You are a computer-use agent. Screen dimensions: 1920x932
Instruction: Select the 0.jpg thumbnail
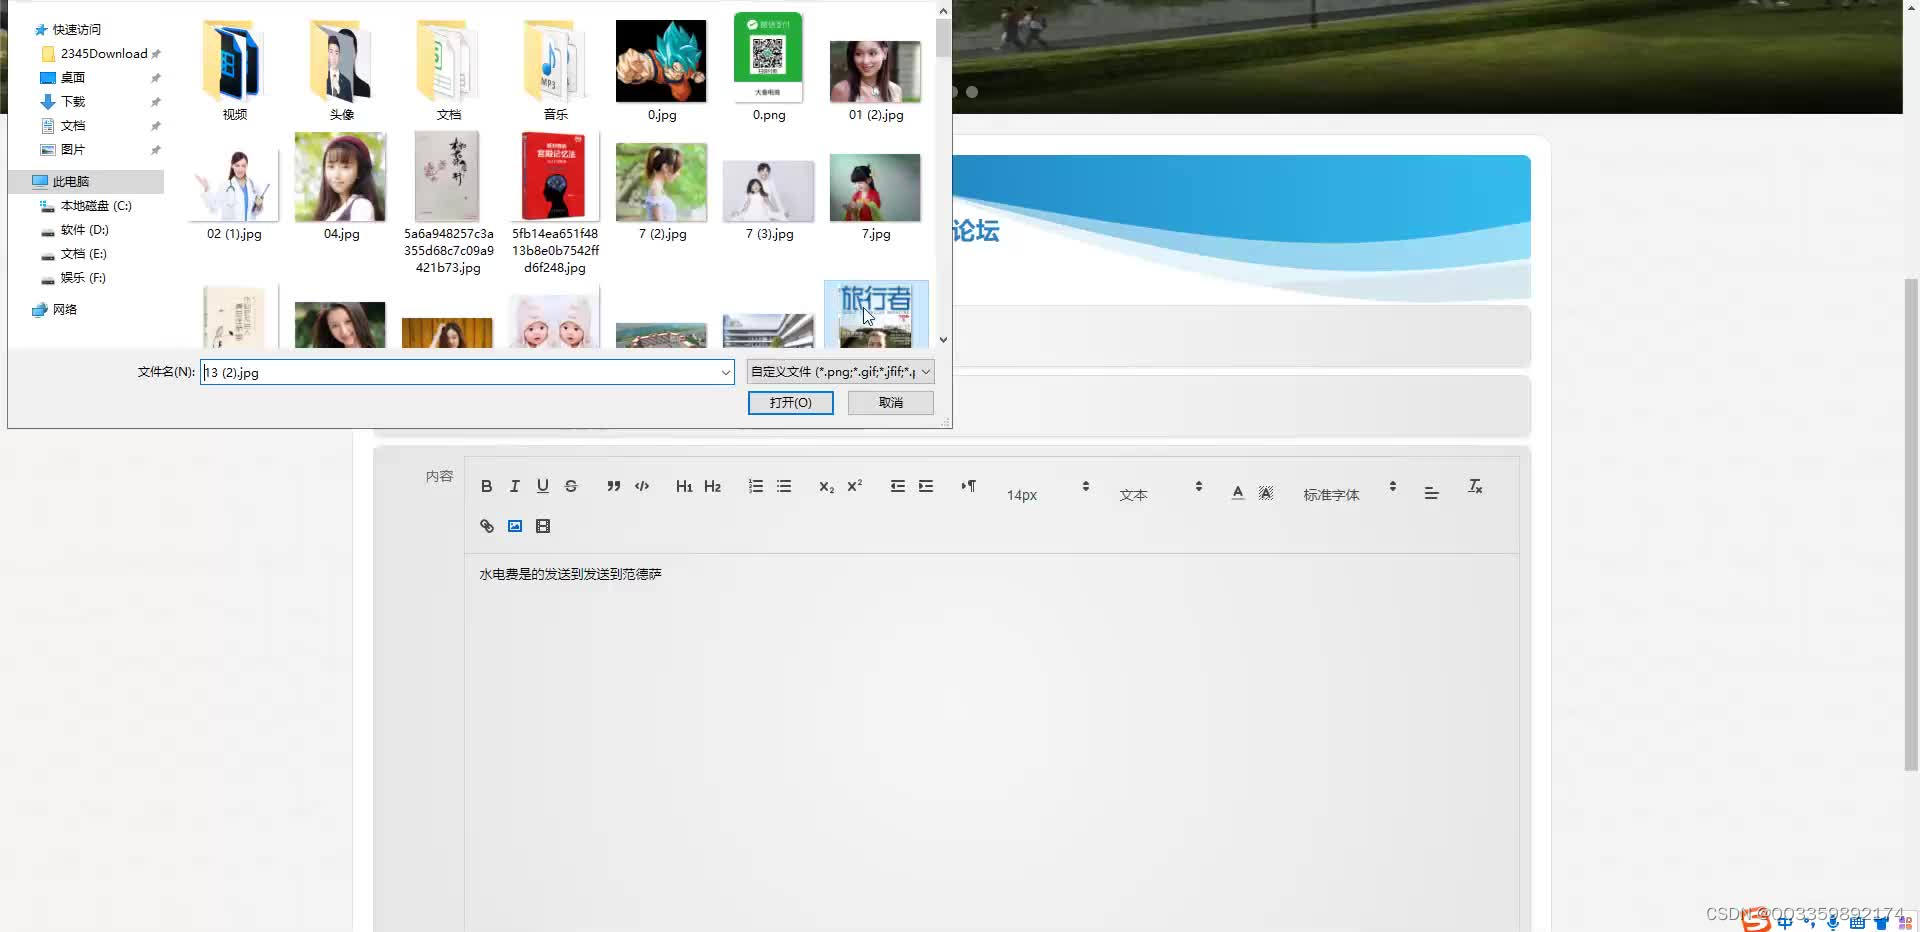[661, 68]
